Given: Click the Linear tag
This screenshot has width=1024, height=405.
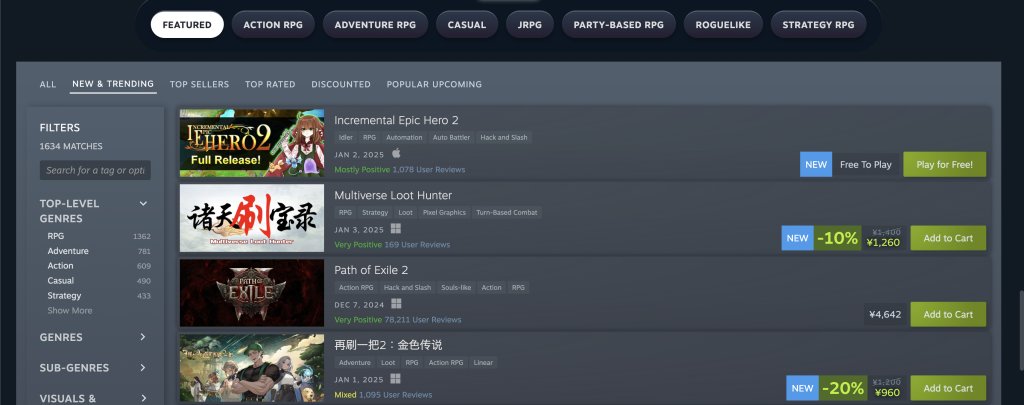Looking at the screenshot, I should point(483,363).
